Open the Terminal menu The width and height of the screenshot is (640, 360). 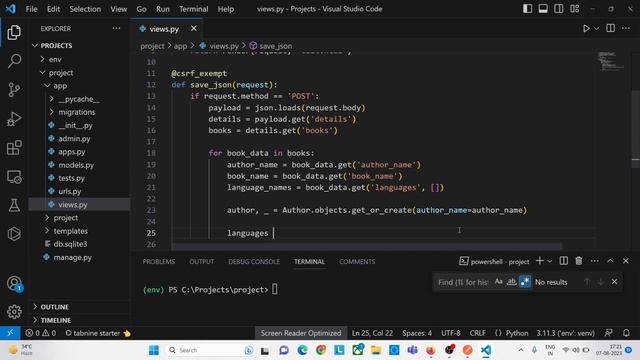point(193,9)
